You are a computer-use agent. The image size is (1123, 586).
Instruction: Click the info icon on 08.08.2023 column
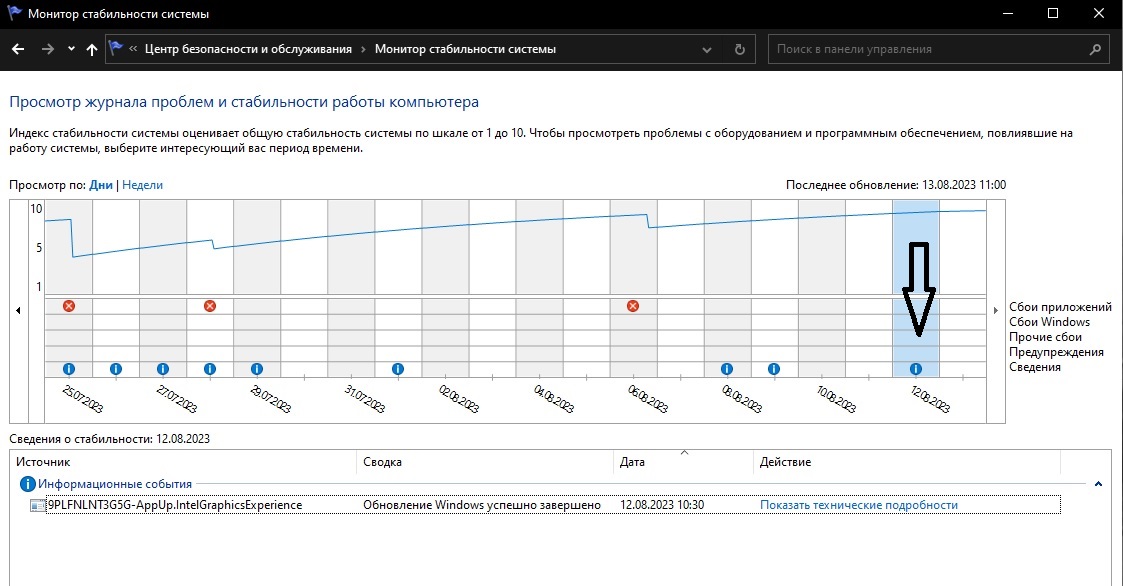pyautogui.click(x=727, y=369)
